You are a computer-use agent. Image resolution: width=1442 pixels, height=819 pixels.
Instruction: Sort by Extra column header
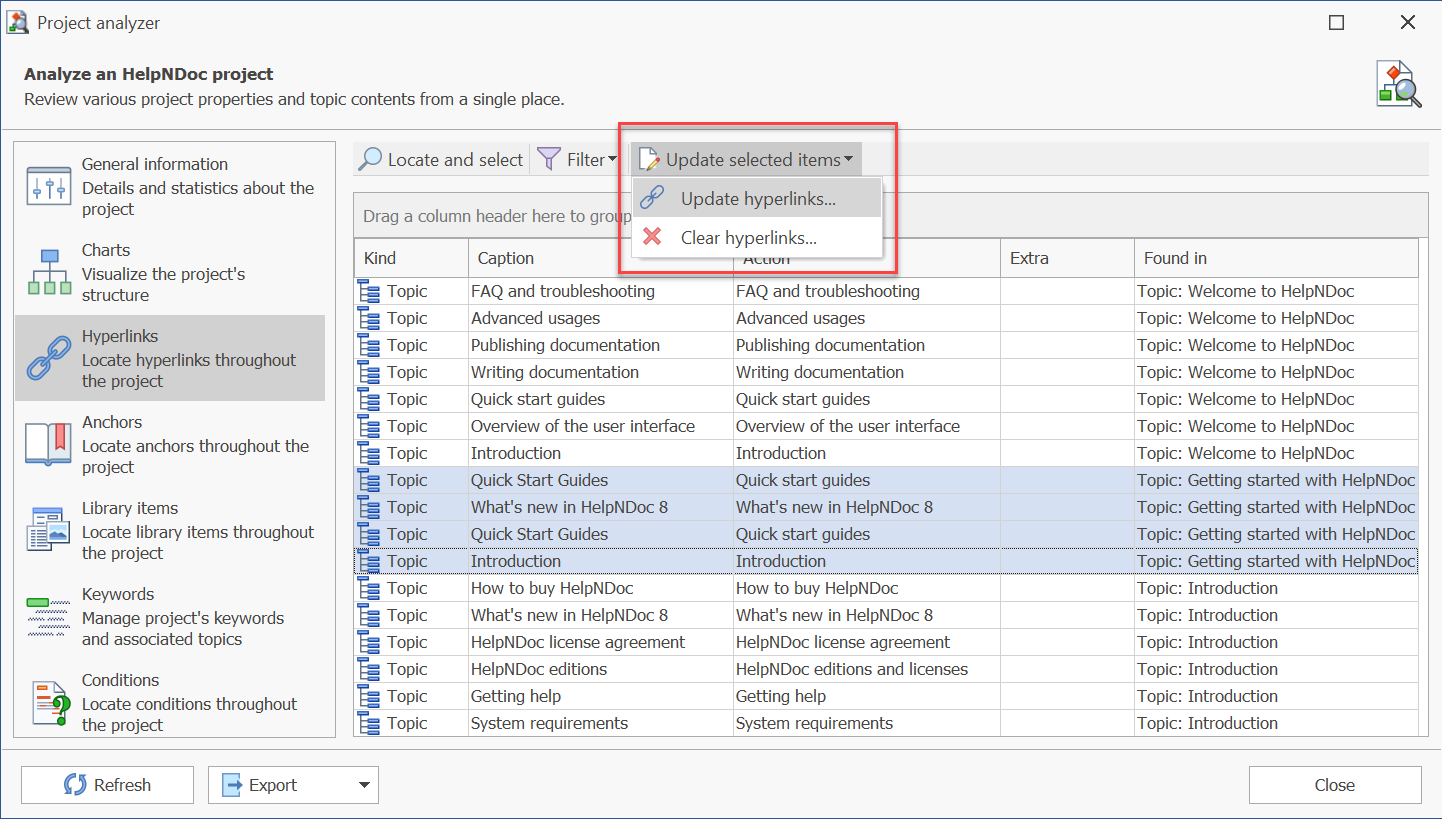(1067, 258)
